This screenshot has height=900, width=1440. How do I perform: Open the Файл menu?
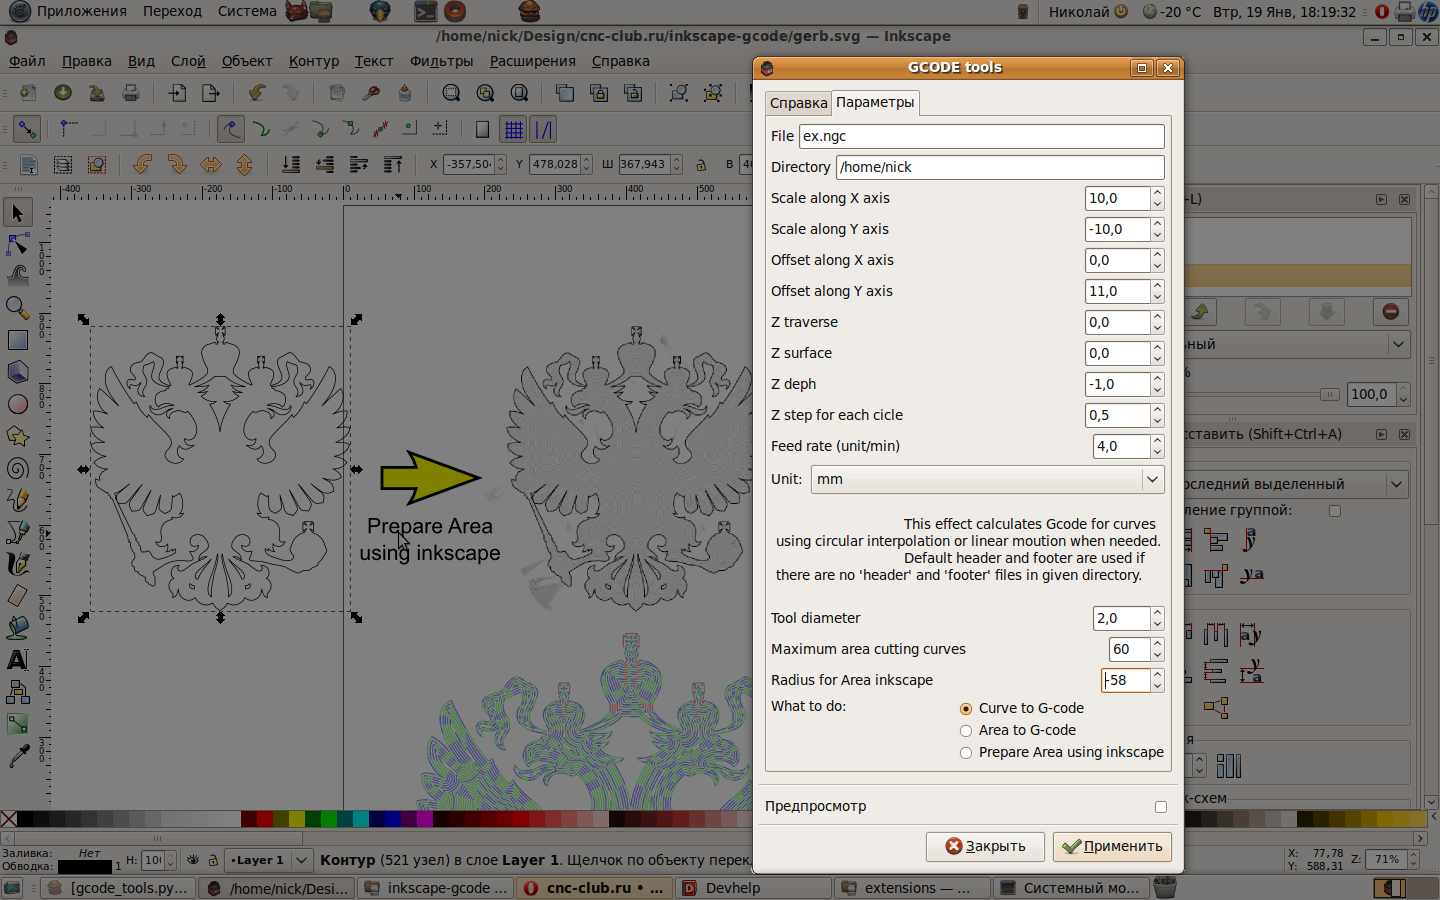(27, 61)
